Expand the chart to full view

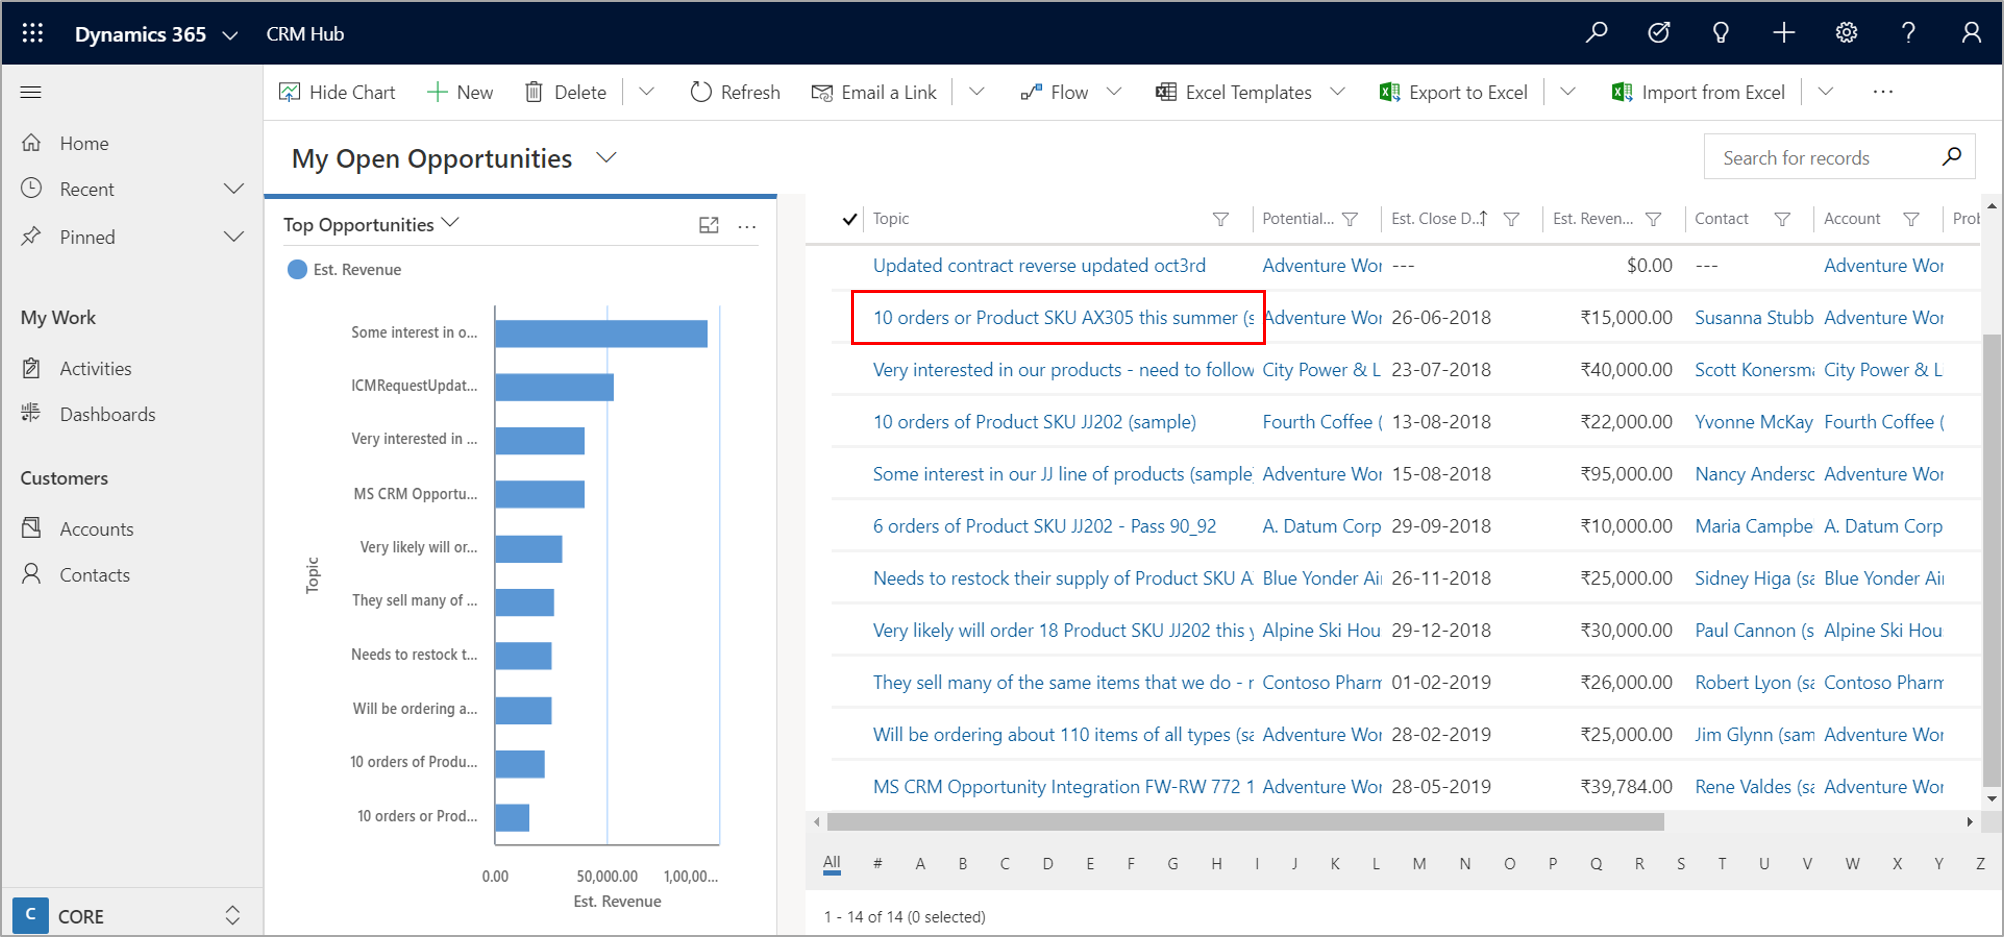coord(709,225)
